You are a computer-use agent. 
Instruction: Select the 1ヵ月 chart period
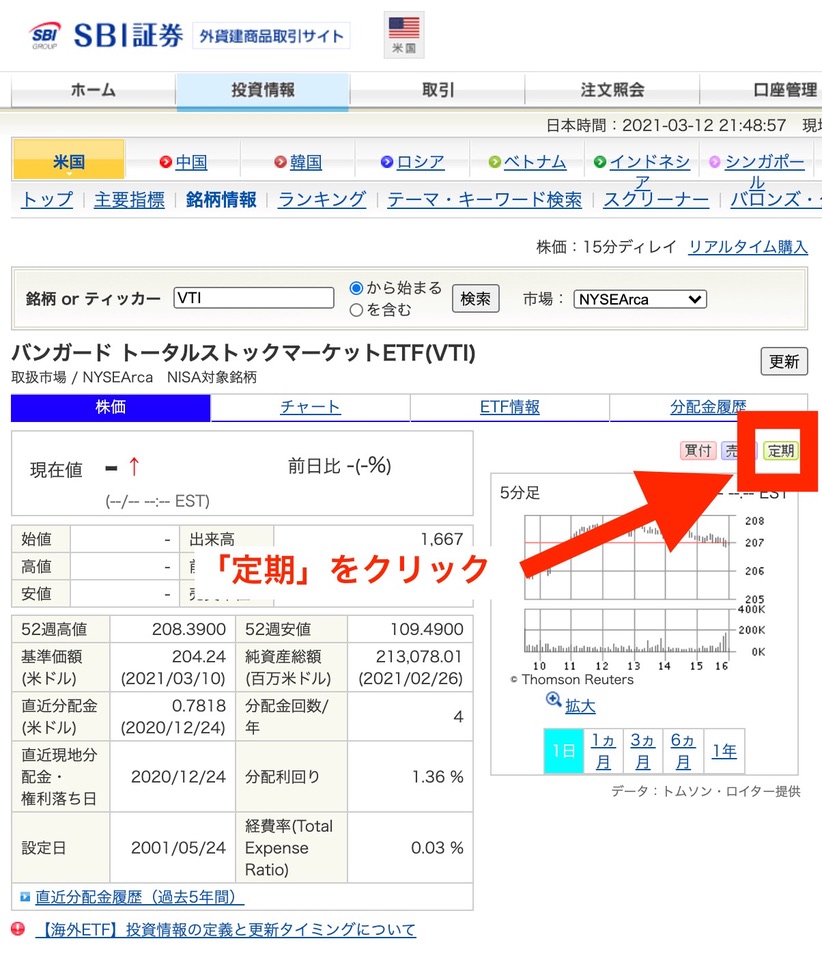603,751
